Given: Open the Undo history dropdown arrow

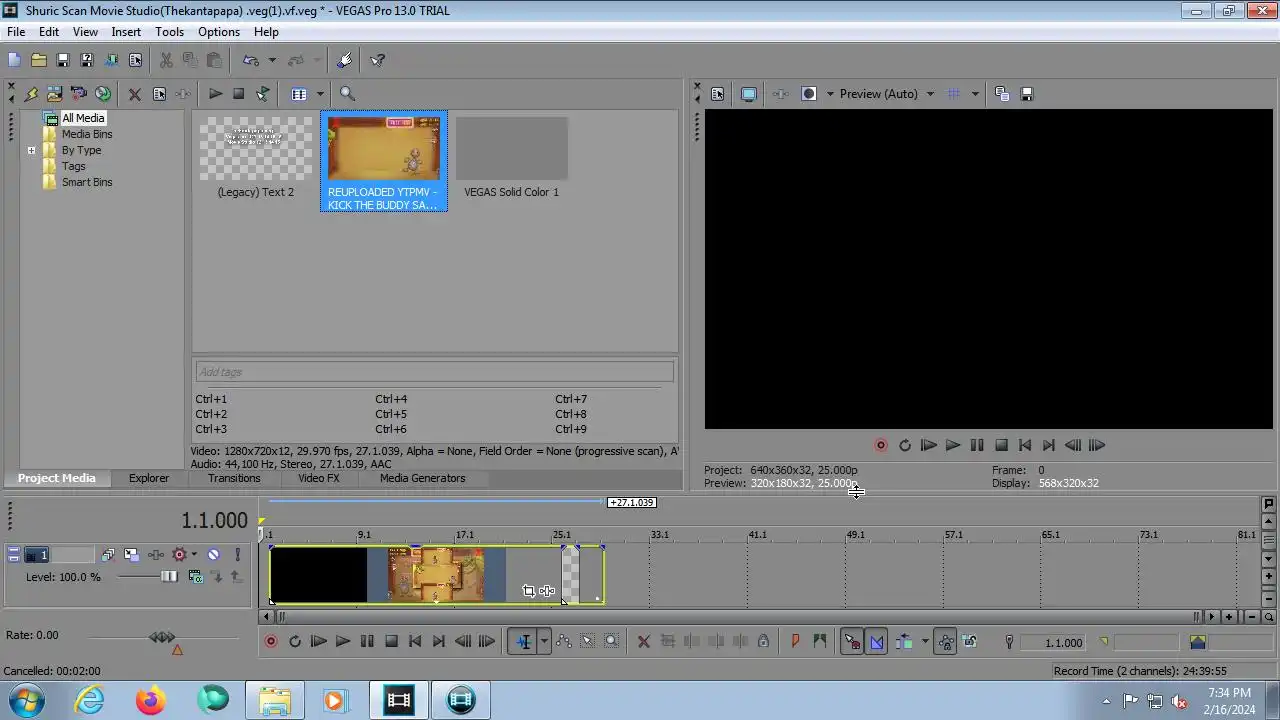Looking at the screenshot, I should pos(271,60).
